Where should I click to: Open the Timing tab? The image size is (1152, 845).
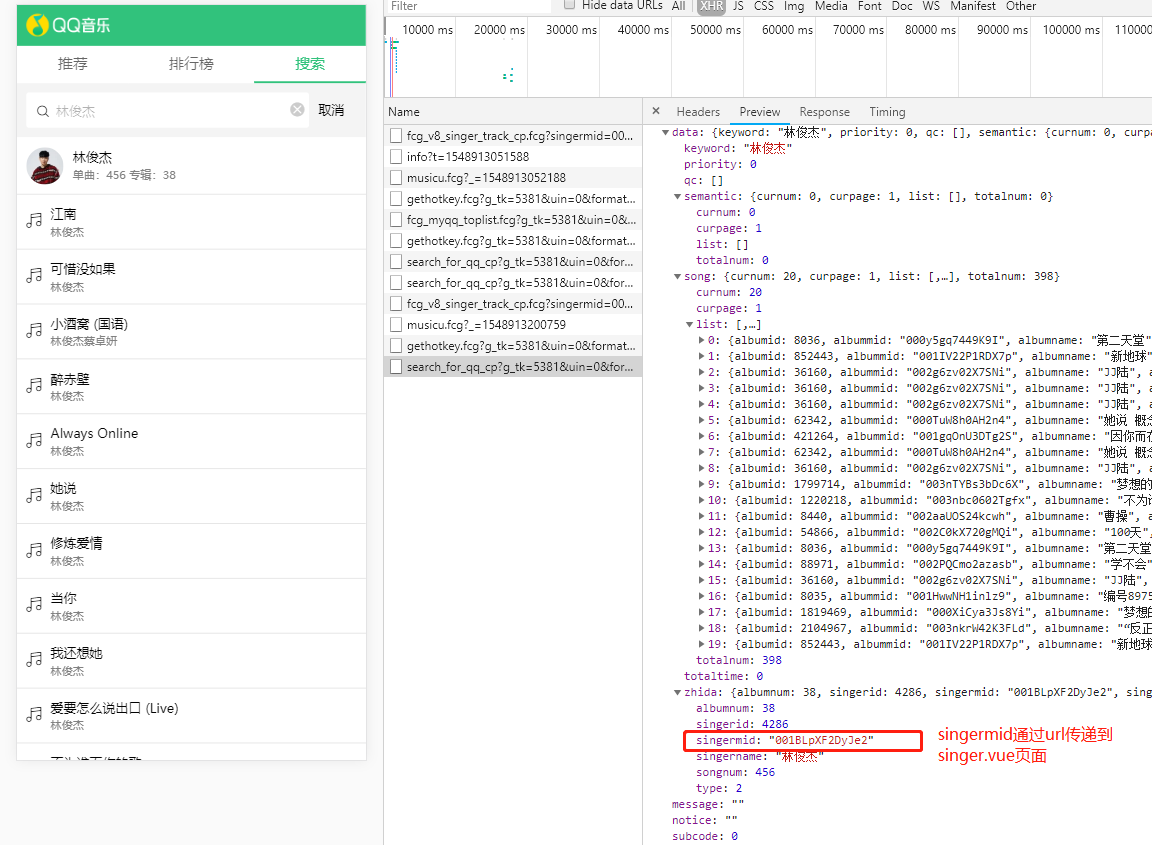[887, 112]
